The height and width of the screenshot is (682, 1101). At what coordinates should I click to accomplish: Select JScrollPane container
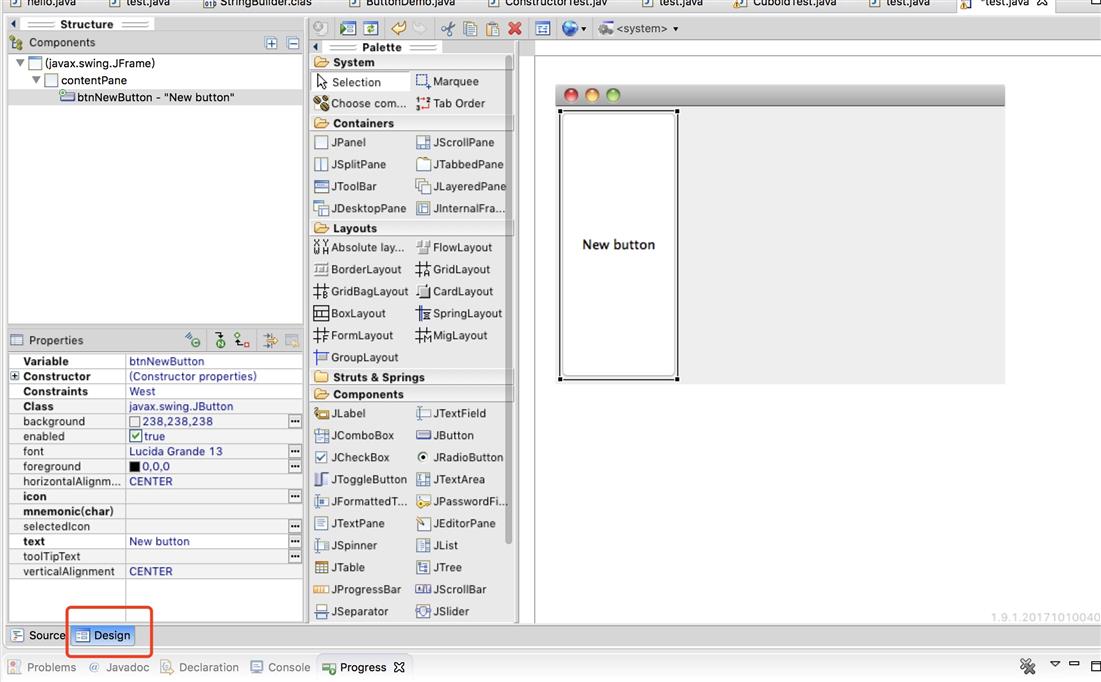pos(455,143)
